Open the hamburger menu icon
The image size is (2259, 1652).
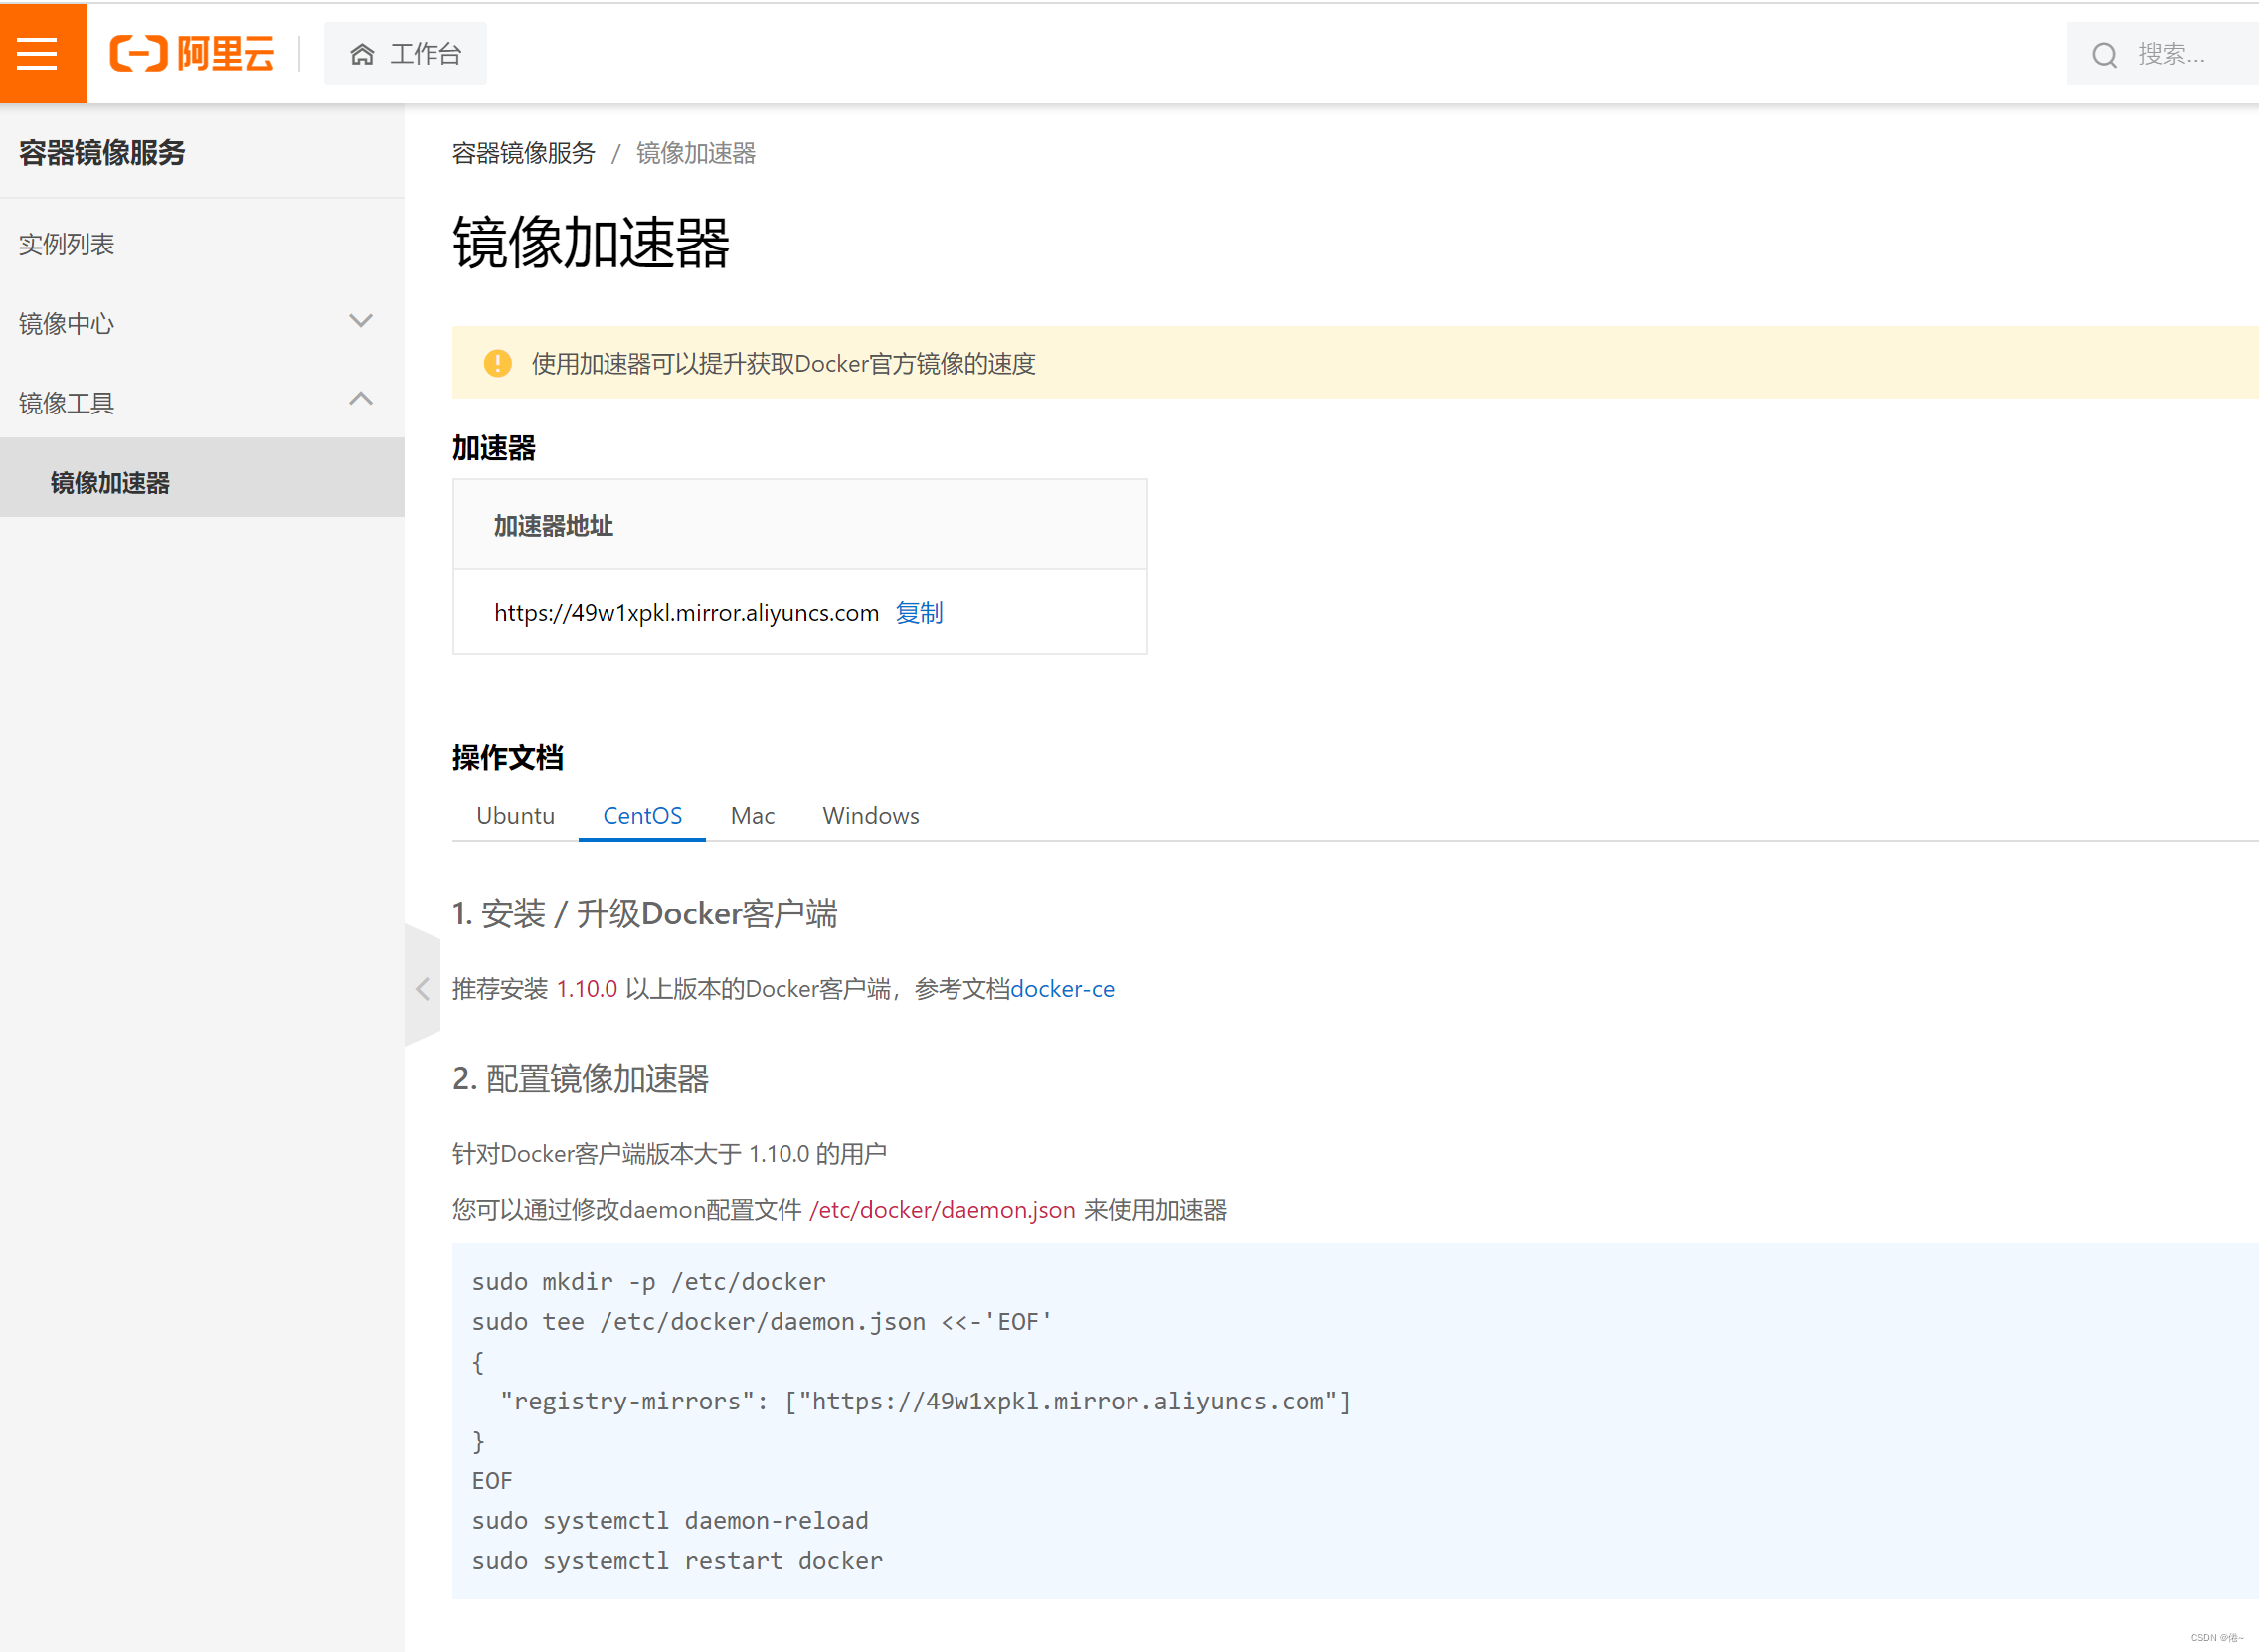coord(38,53)
